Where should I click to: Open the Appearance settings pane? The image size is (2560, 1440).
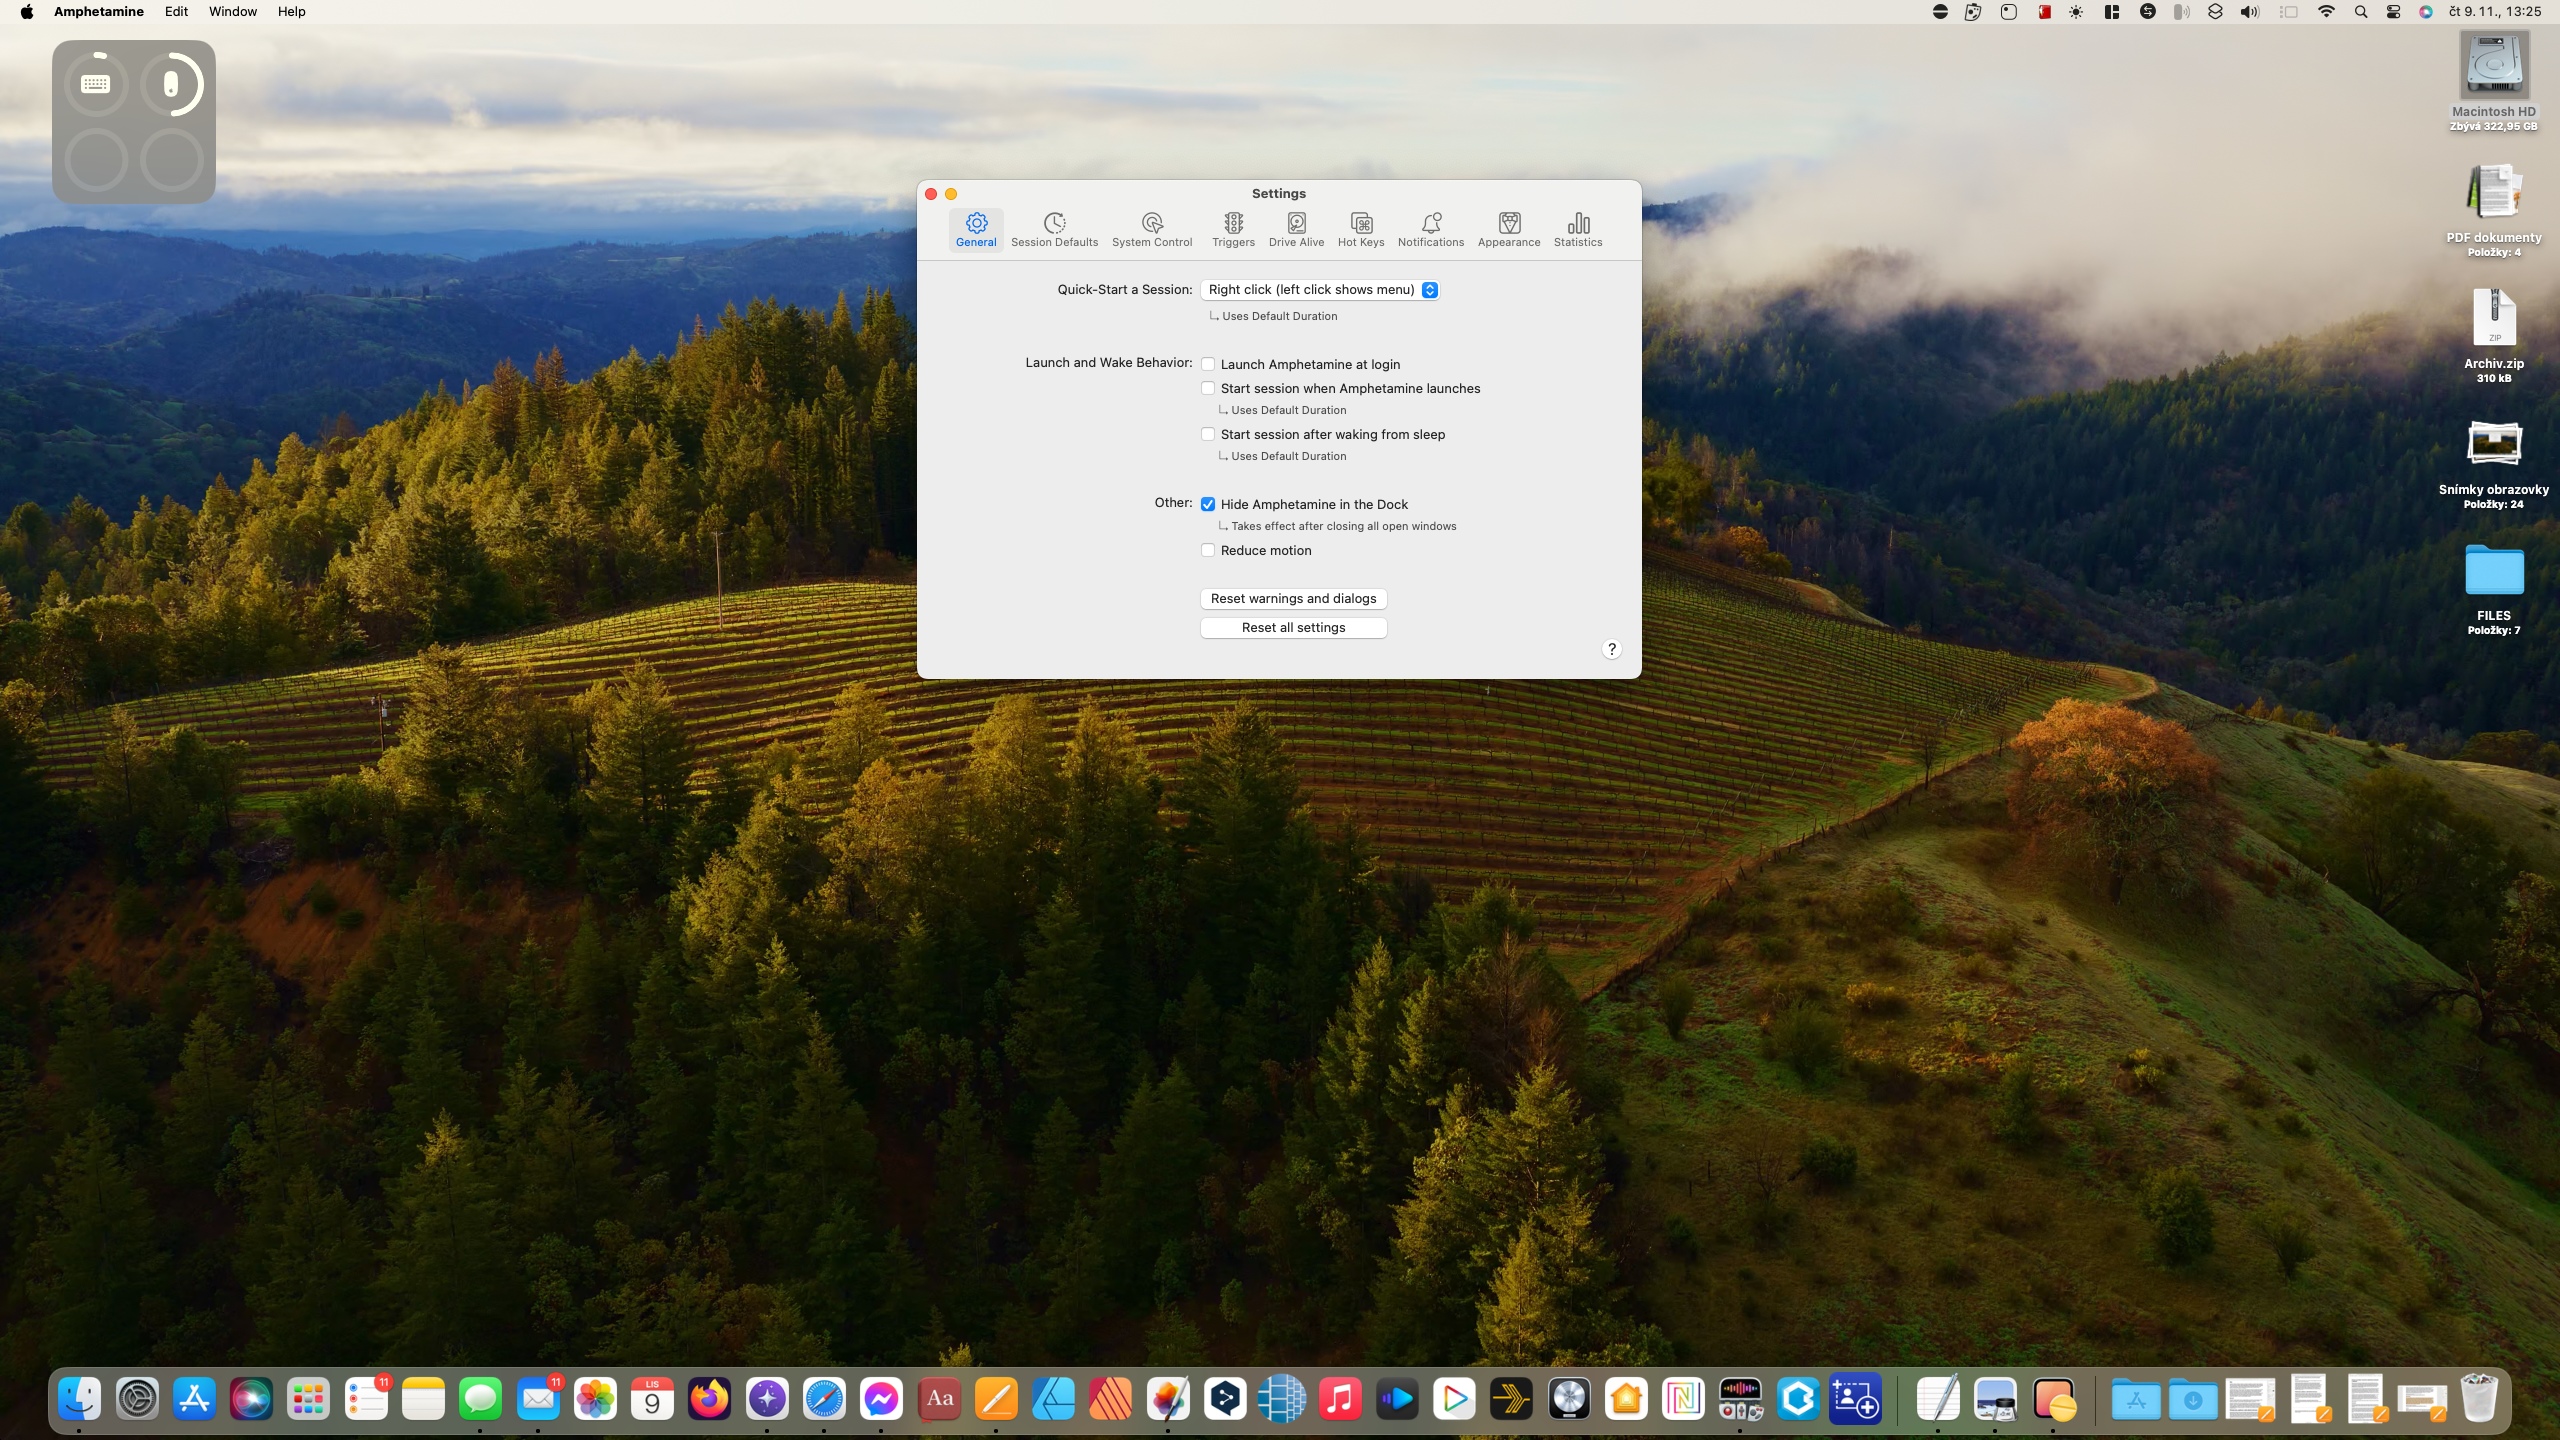point(1509,229)
